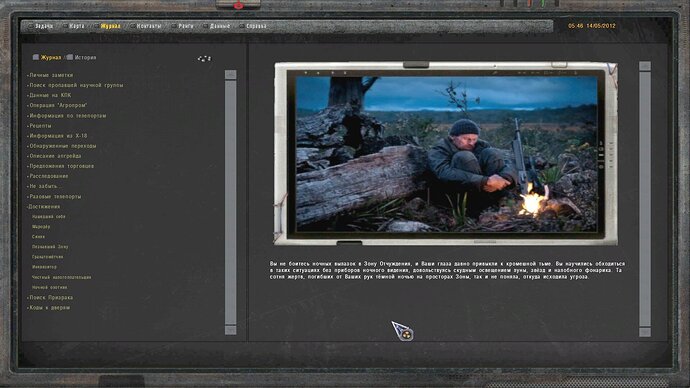The width and height of the screenshot is (690, 388).
Task: Toggle the История sub-section checkbox
Action: 70,57
